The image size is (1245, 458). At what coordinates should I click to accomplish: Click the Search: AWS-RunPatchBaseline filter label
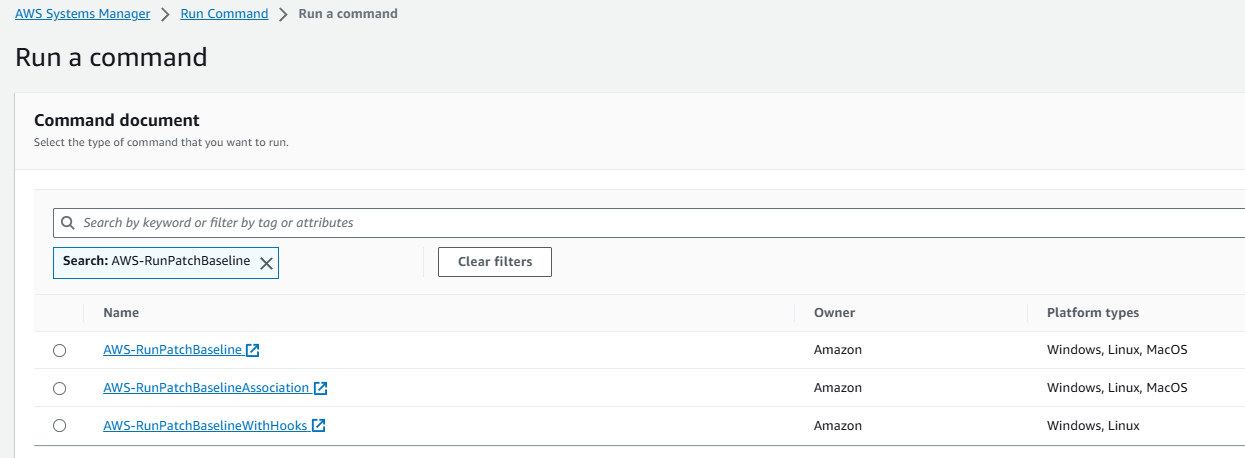tap(156, 261)
